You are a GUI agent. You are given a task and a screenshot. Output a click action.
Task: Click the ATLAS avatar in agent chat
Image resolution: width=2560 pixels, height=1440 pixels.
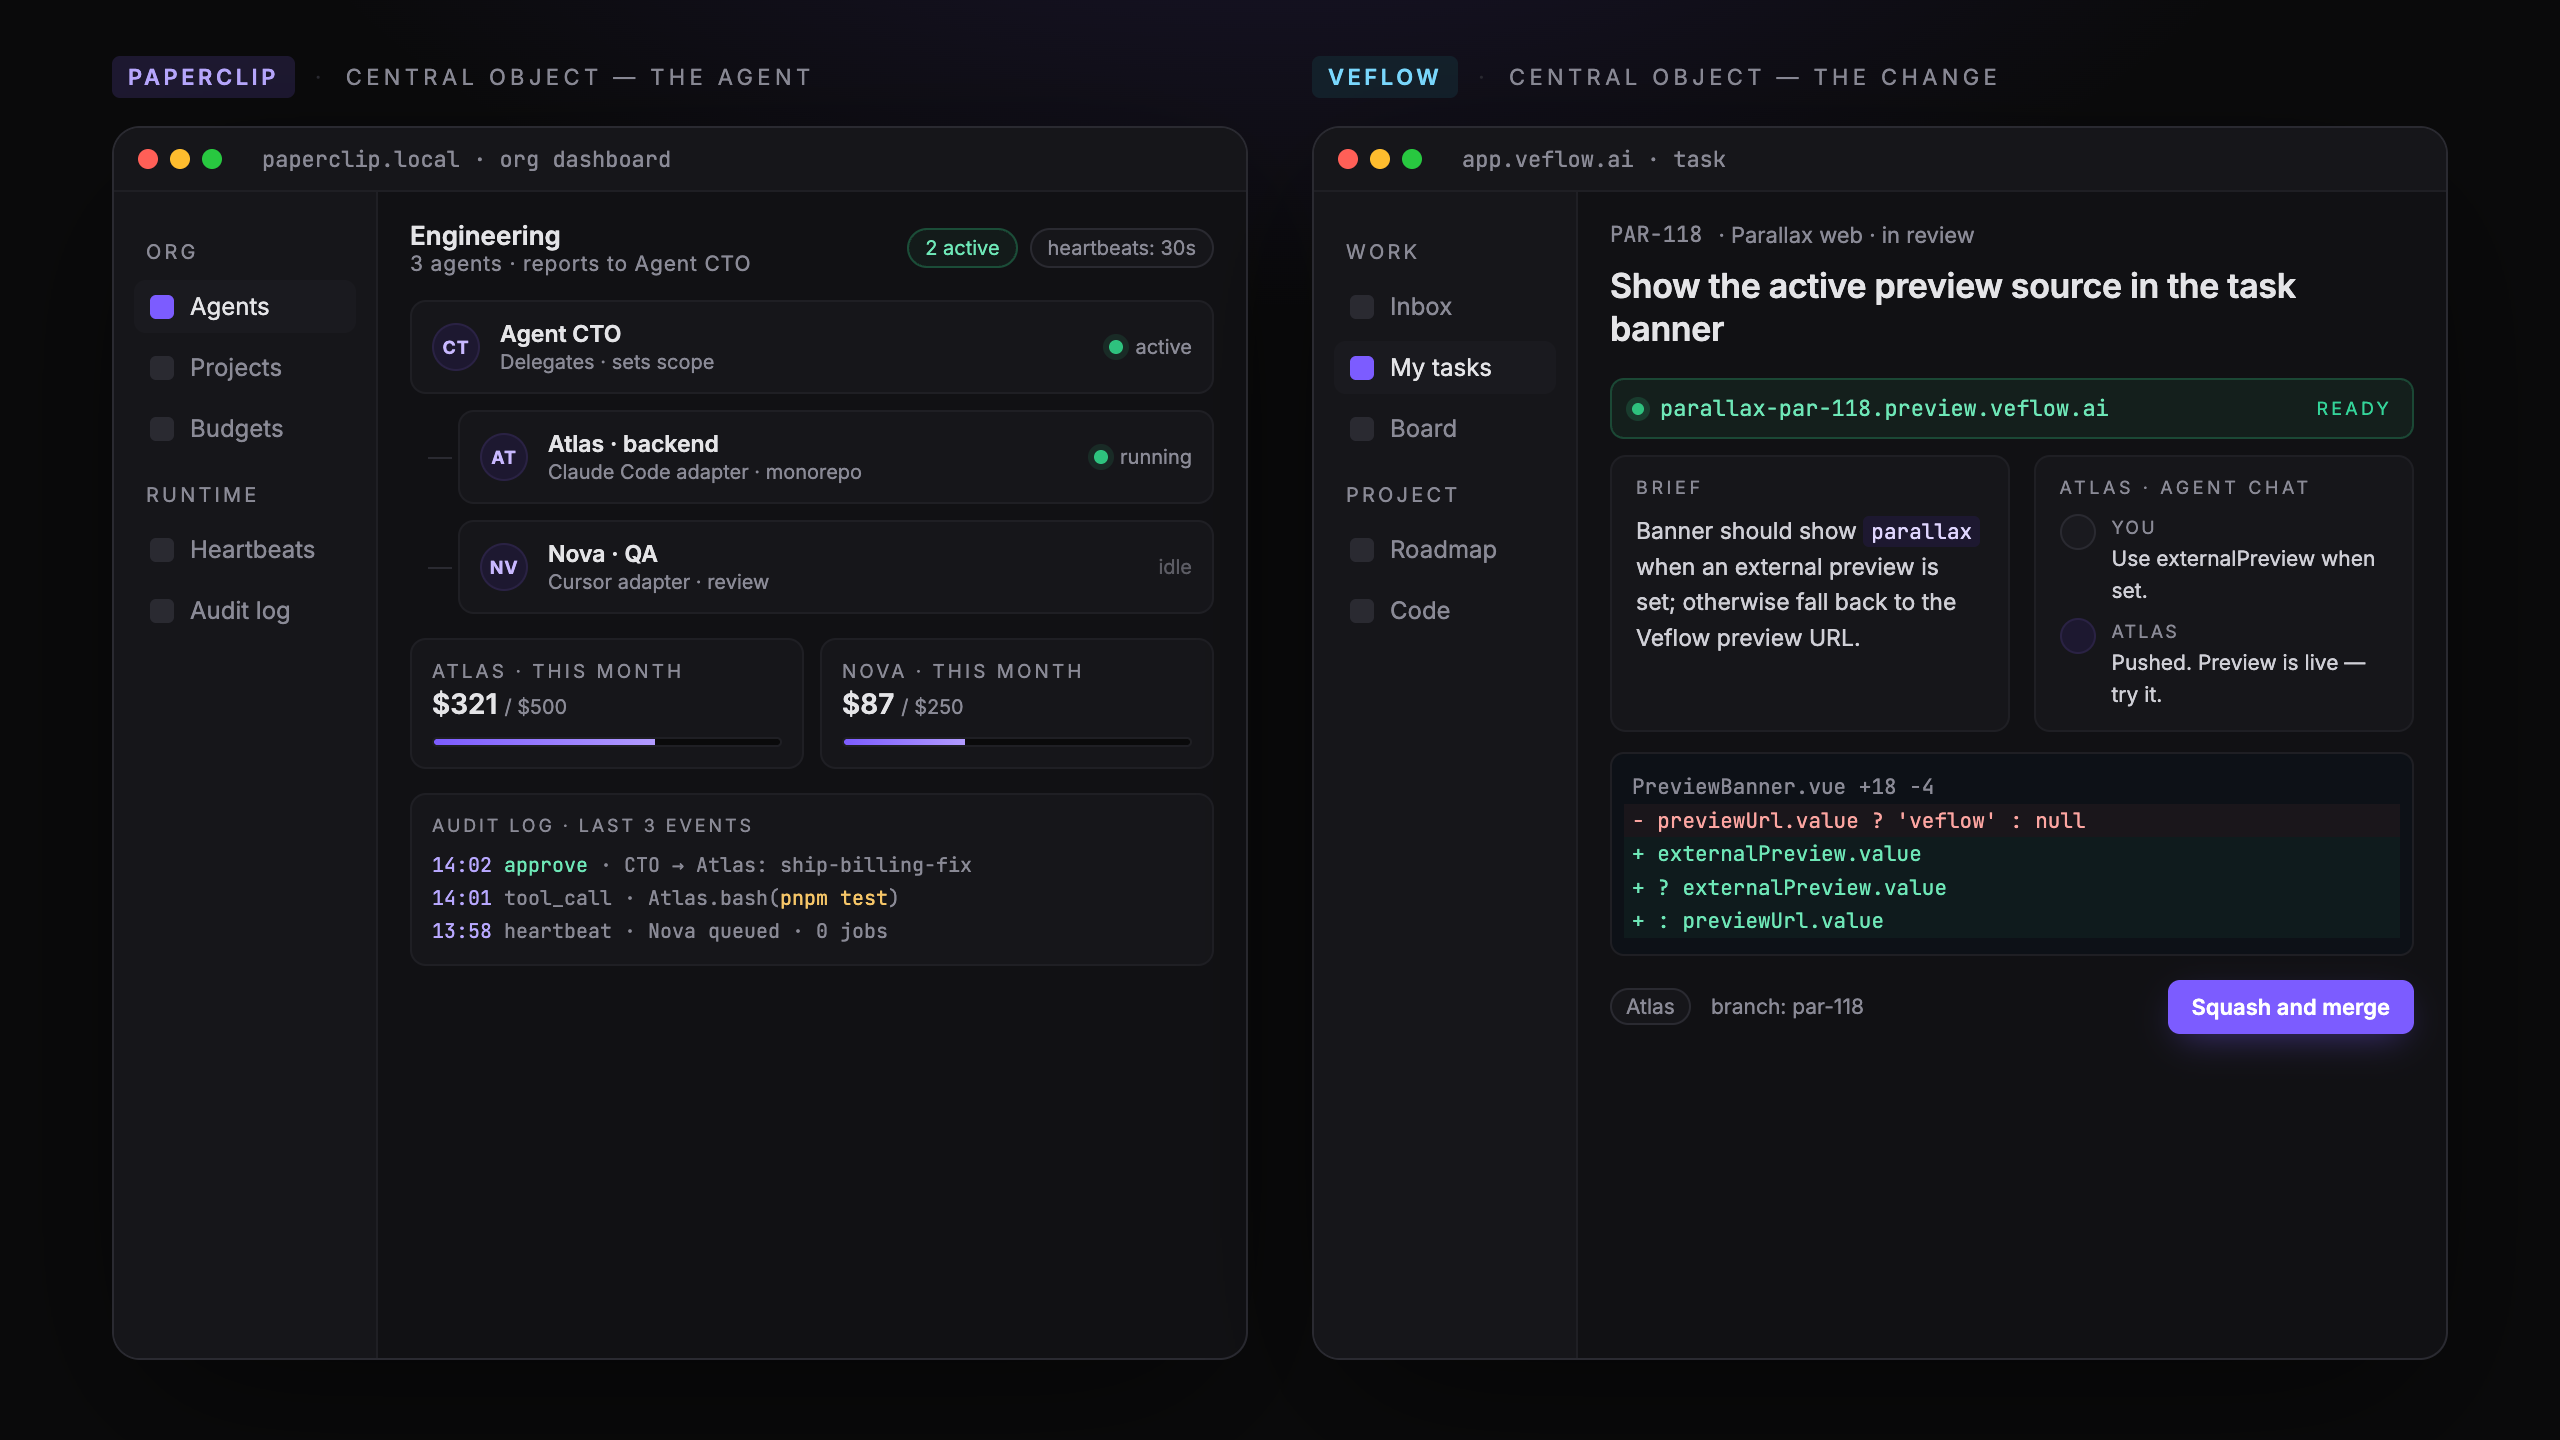coord(2078,636)
